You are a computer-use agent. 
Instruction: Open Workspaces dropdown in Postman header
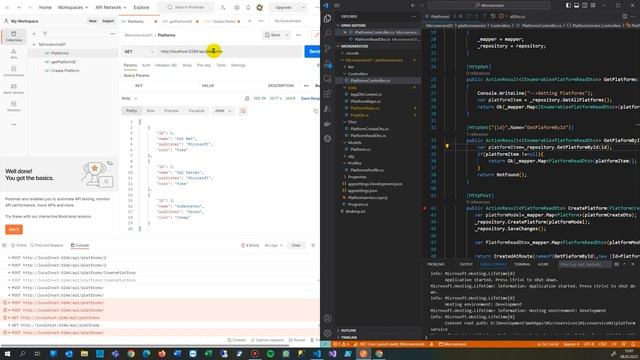(73, 7)
